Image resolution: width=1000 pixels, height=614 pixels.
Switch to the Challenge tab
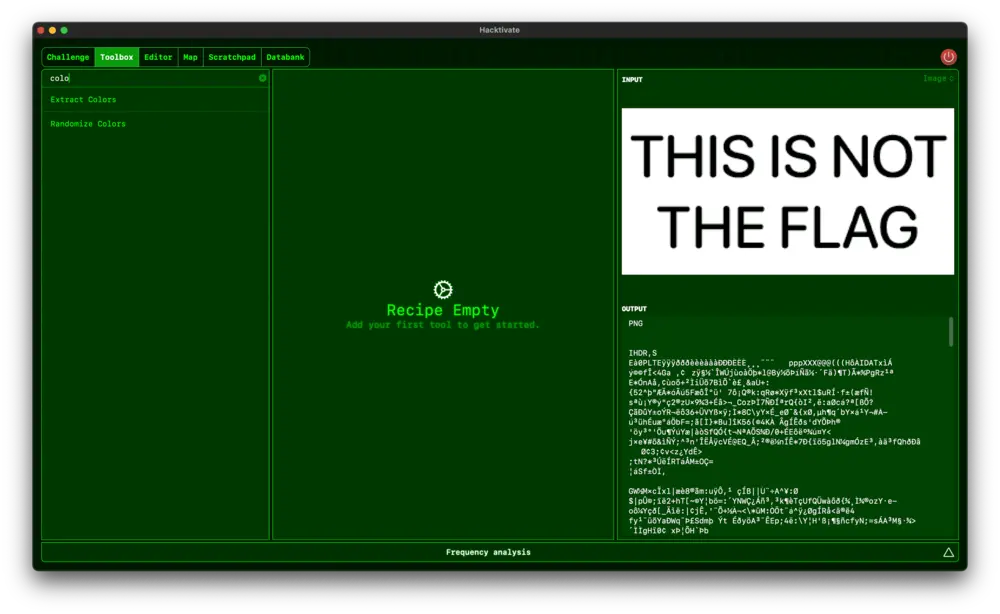(67, 57)
